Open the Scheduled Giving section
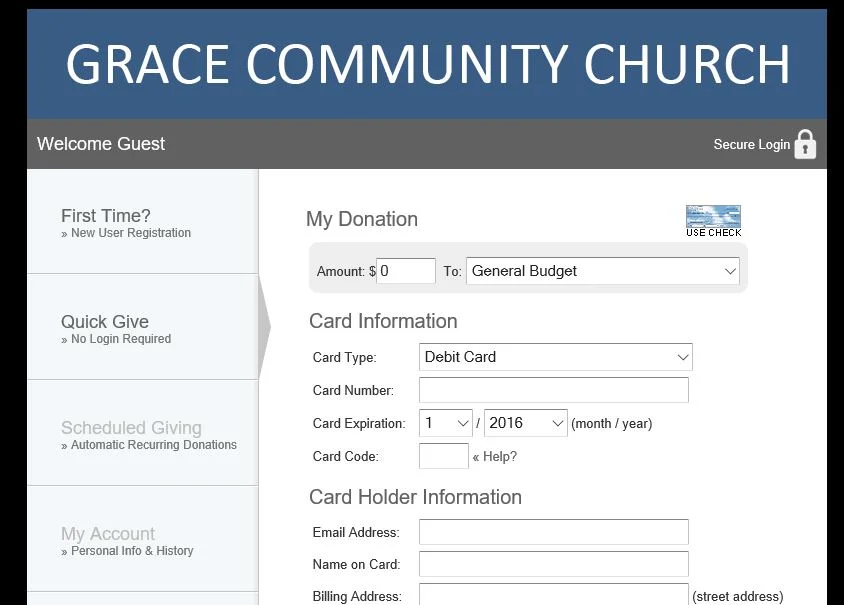This screenshot has height=605, width=844. click(x=143, y=433)
